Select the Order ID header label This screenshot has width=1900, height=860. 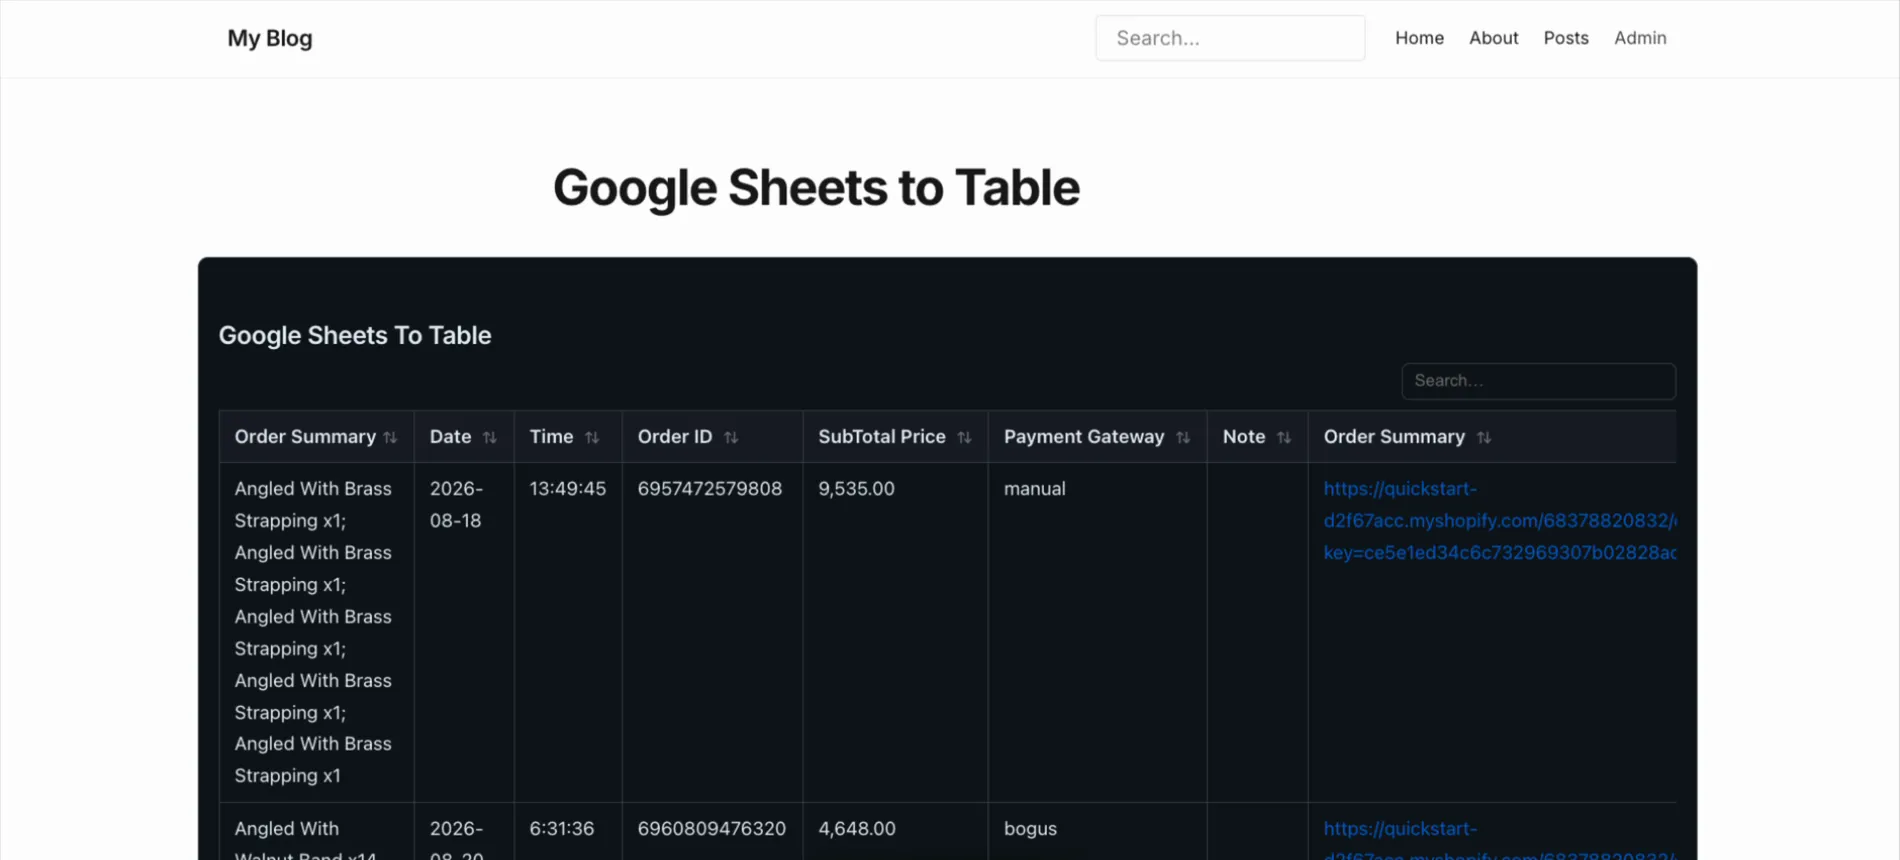(675, 437)
